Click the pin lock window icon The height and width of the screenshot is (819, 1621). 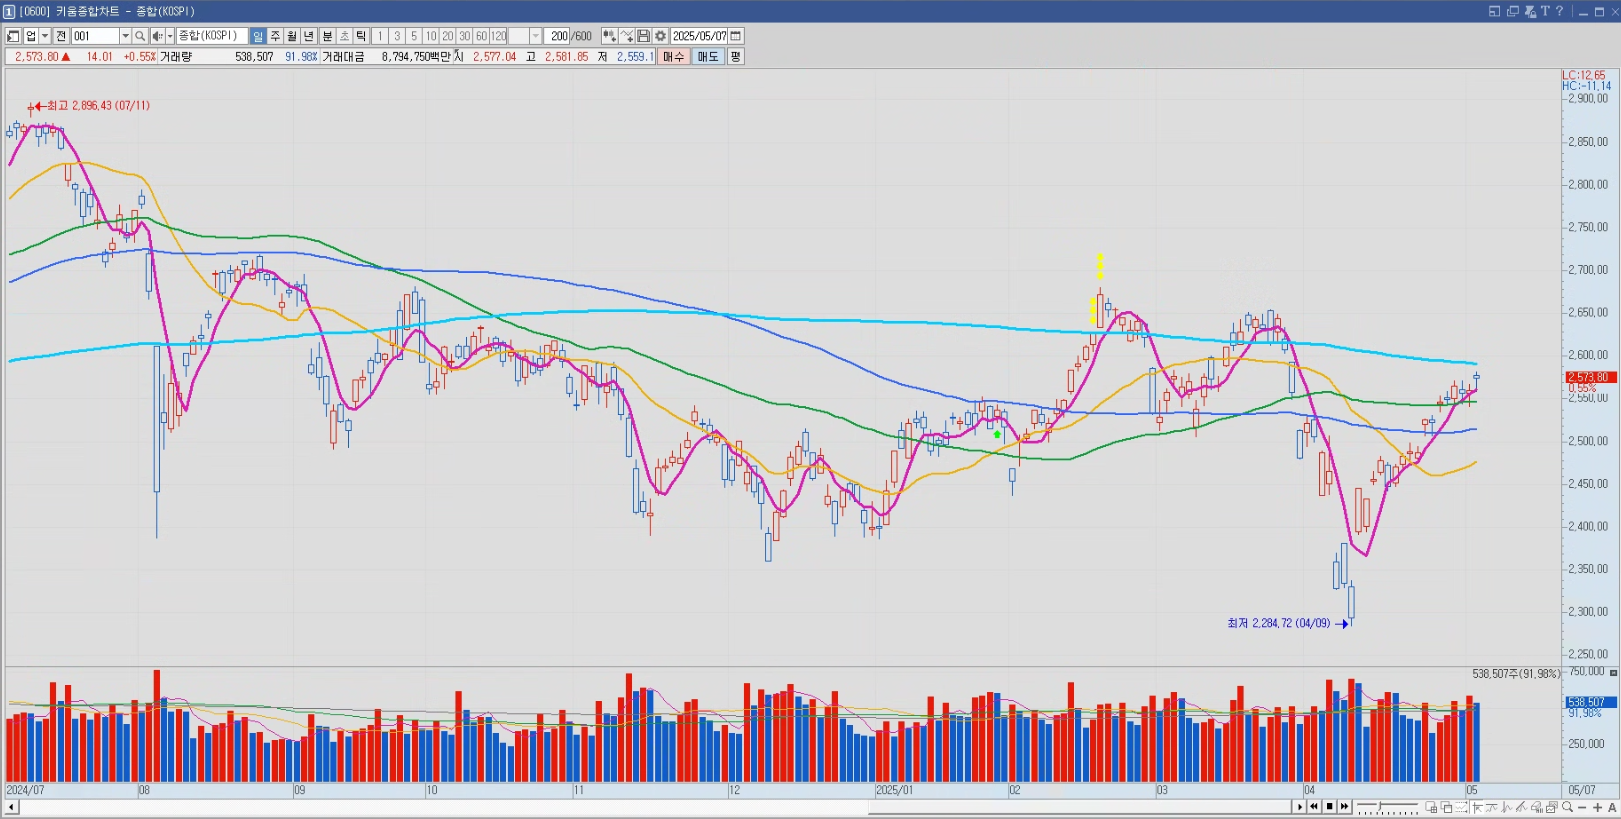tap(1529, 11)
